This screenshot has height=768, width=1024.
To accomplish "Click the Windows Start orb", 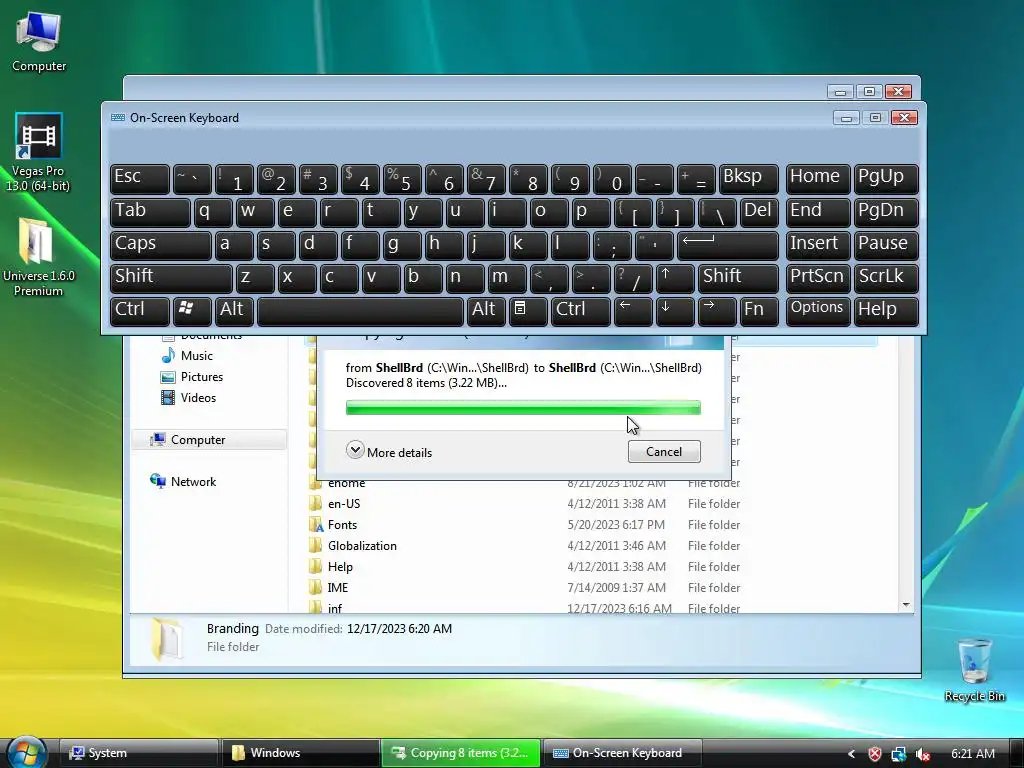I will pyautogui.click(x=27, y=752).
